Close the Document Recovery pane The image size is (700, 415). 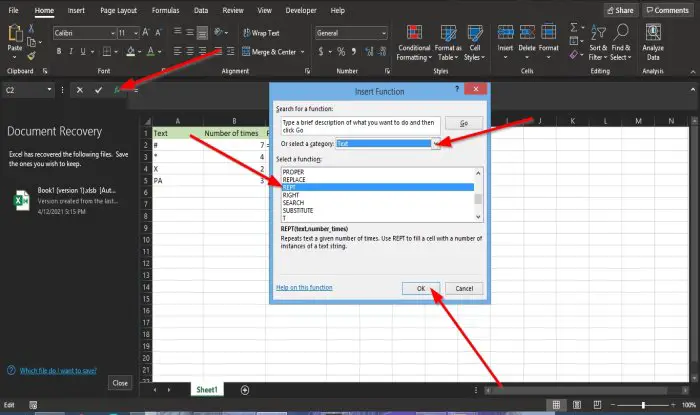click(120, 383)
